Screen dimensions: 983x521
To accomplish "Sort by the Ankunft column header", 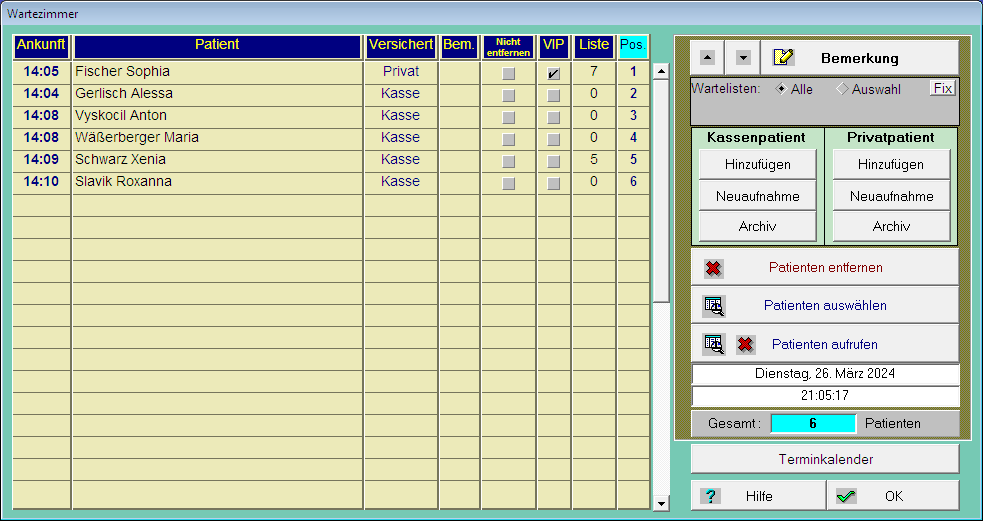I will [x=41, y=46].
